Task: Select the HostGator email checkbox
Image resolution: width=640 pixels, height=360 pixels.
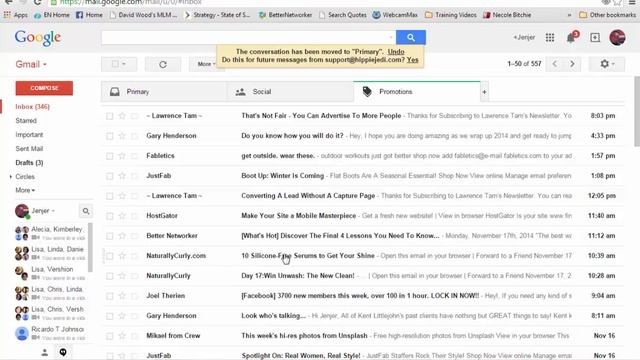Action: click(x=109, y=216)
